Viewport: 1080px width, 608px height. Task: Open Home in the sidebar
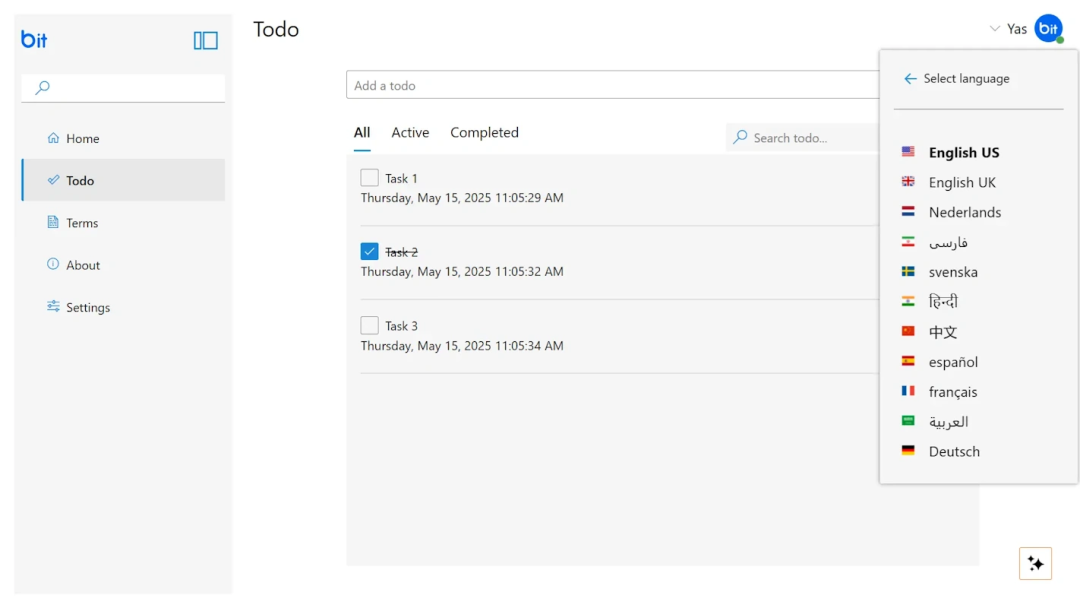(x=123, y=138)
